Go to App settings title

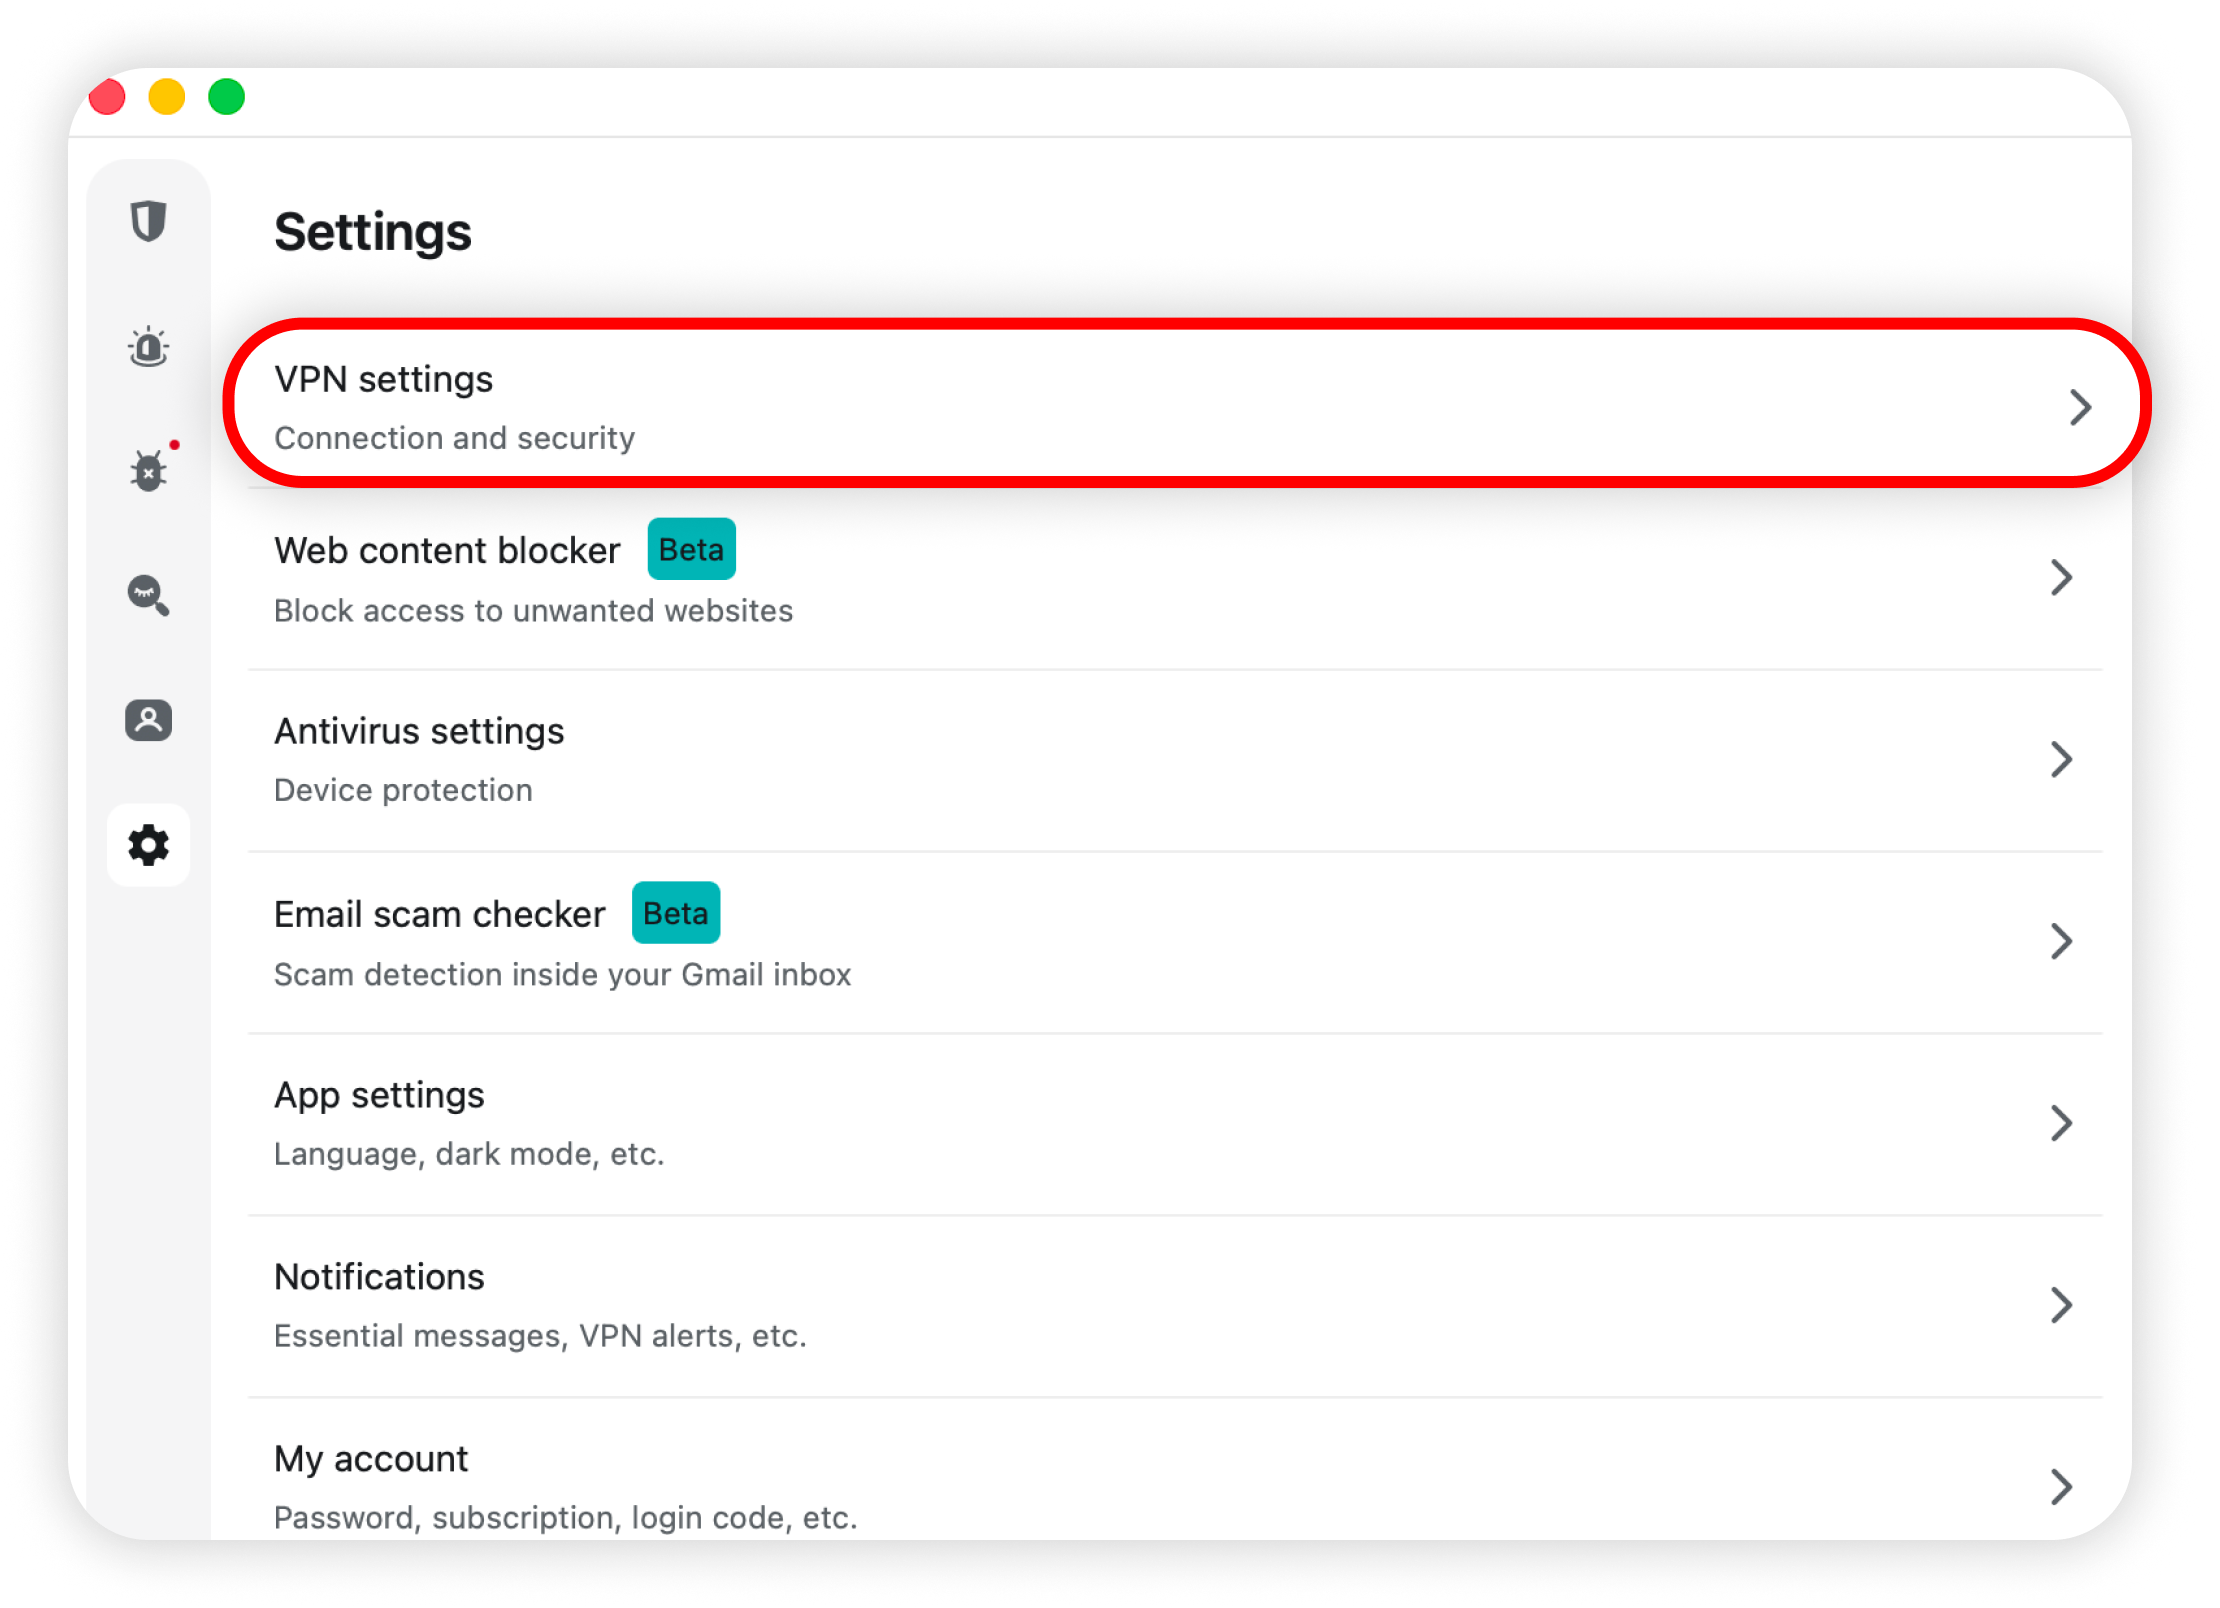[379, 1095]
